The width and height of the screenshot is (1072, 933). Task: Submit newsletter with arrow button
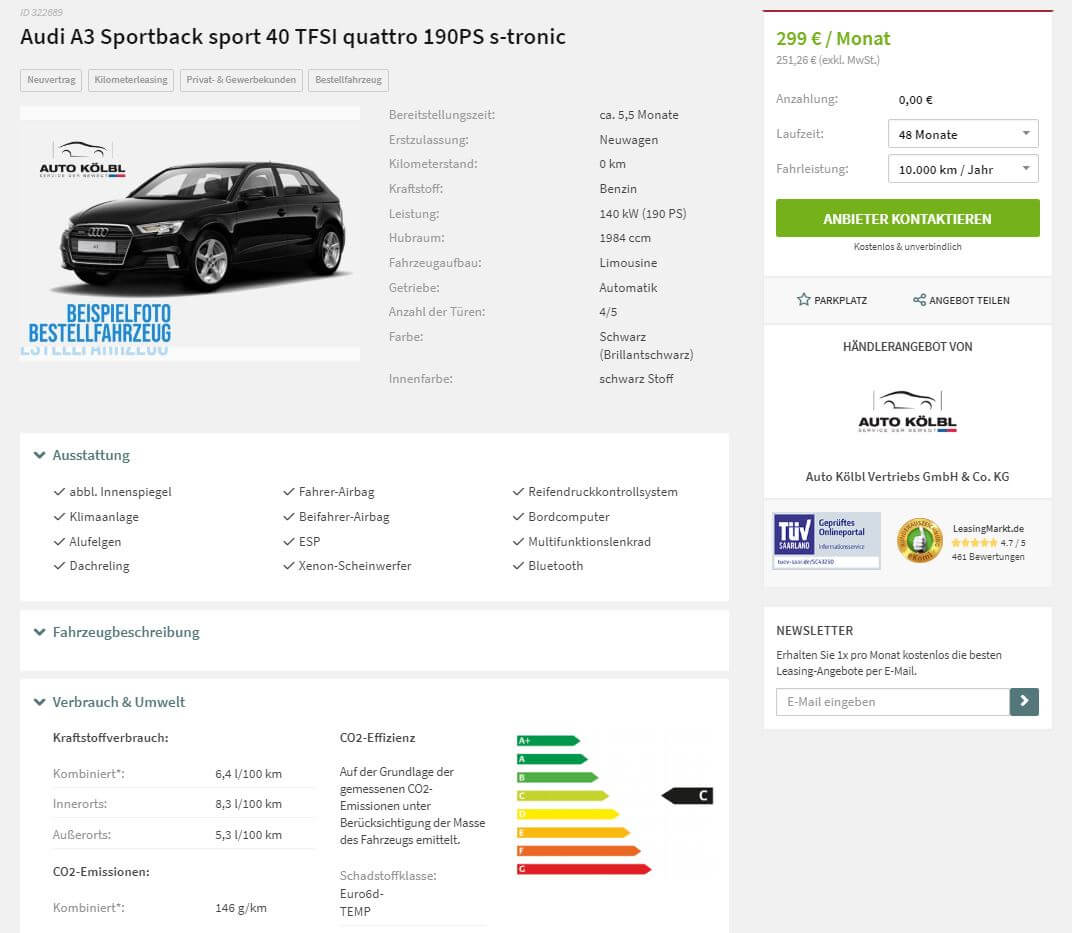[x=1023, y=701]
